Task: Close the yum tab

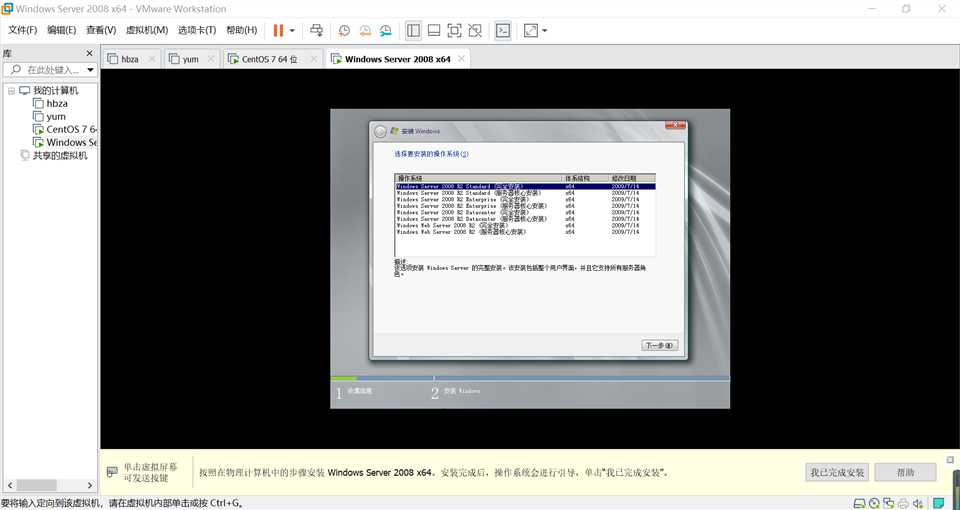Action: point(211,59)
